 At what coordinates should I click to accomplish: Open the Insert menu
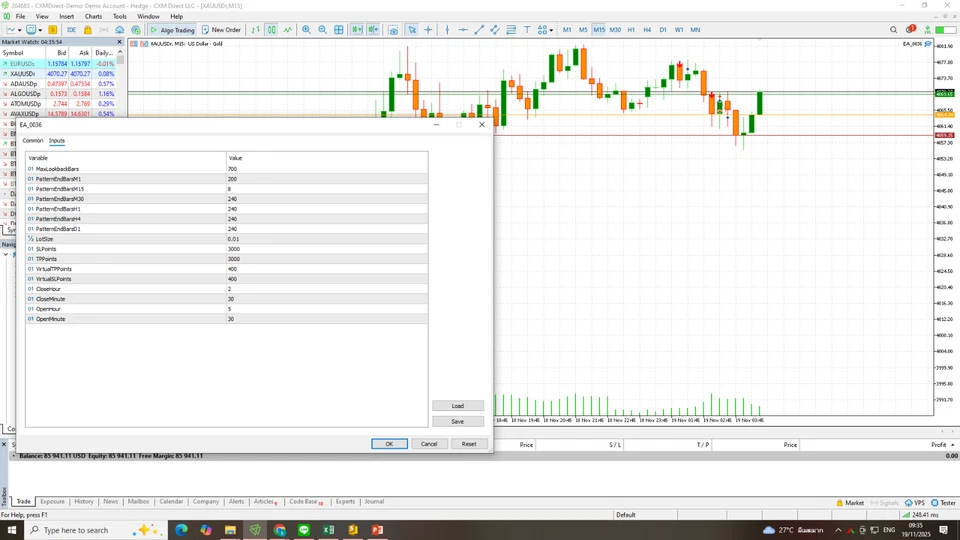(66, 17)
